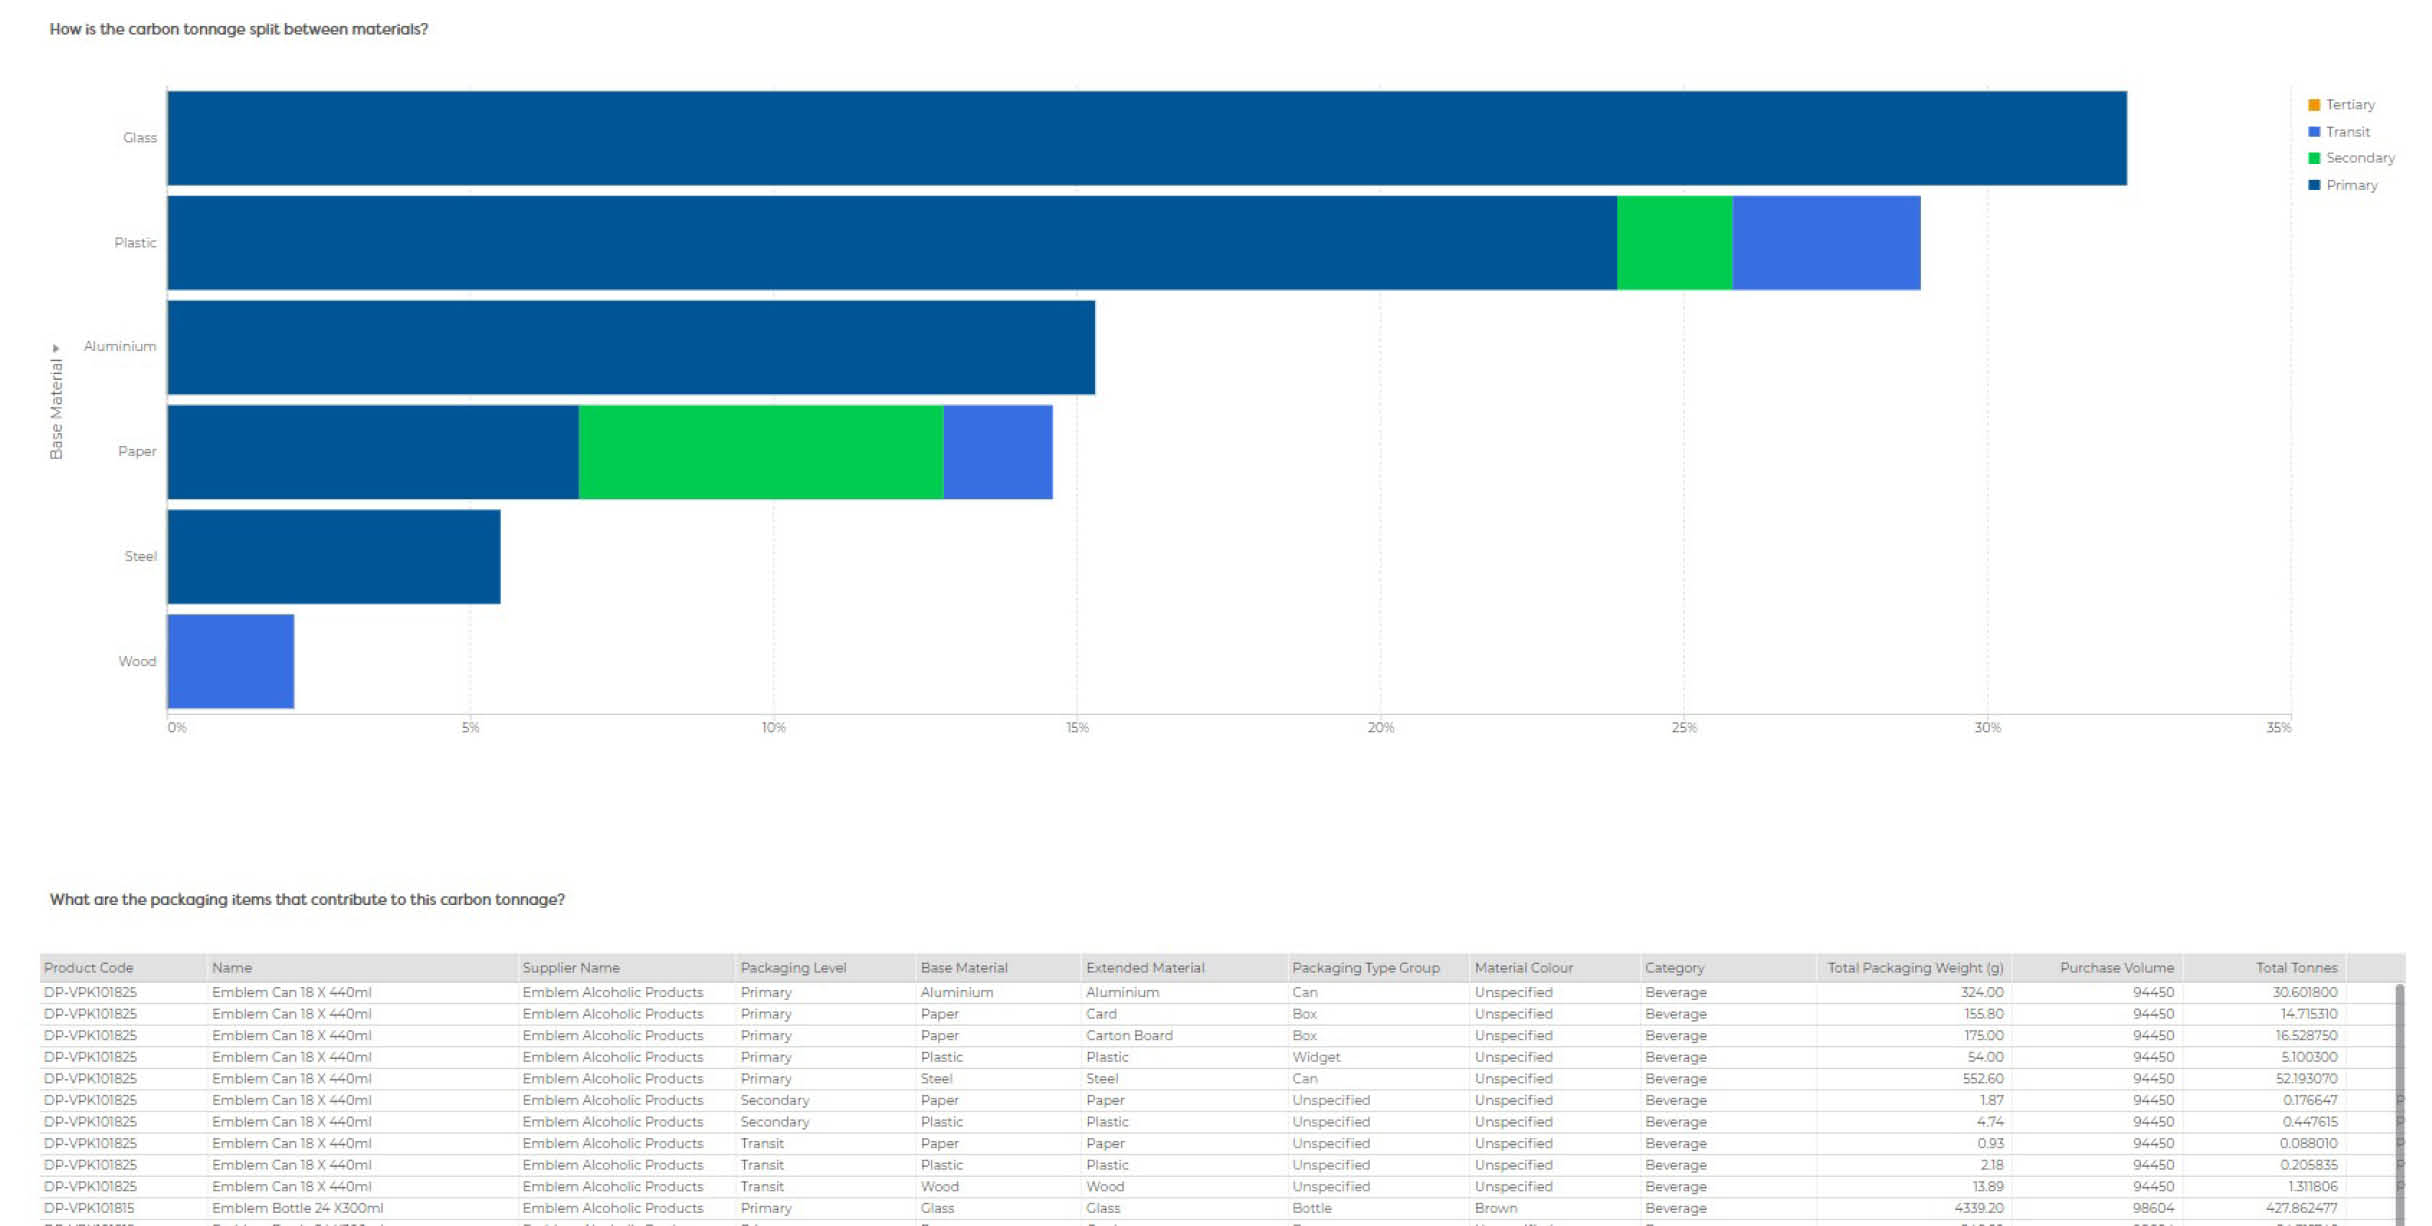Toggle the Transit series in legend
This screenshot has height=1226, width=2432.
click(2347, 132)
